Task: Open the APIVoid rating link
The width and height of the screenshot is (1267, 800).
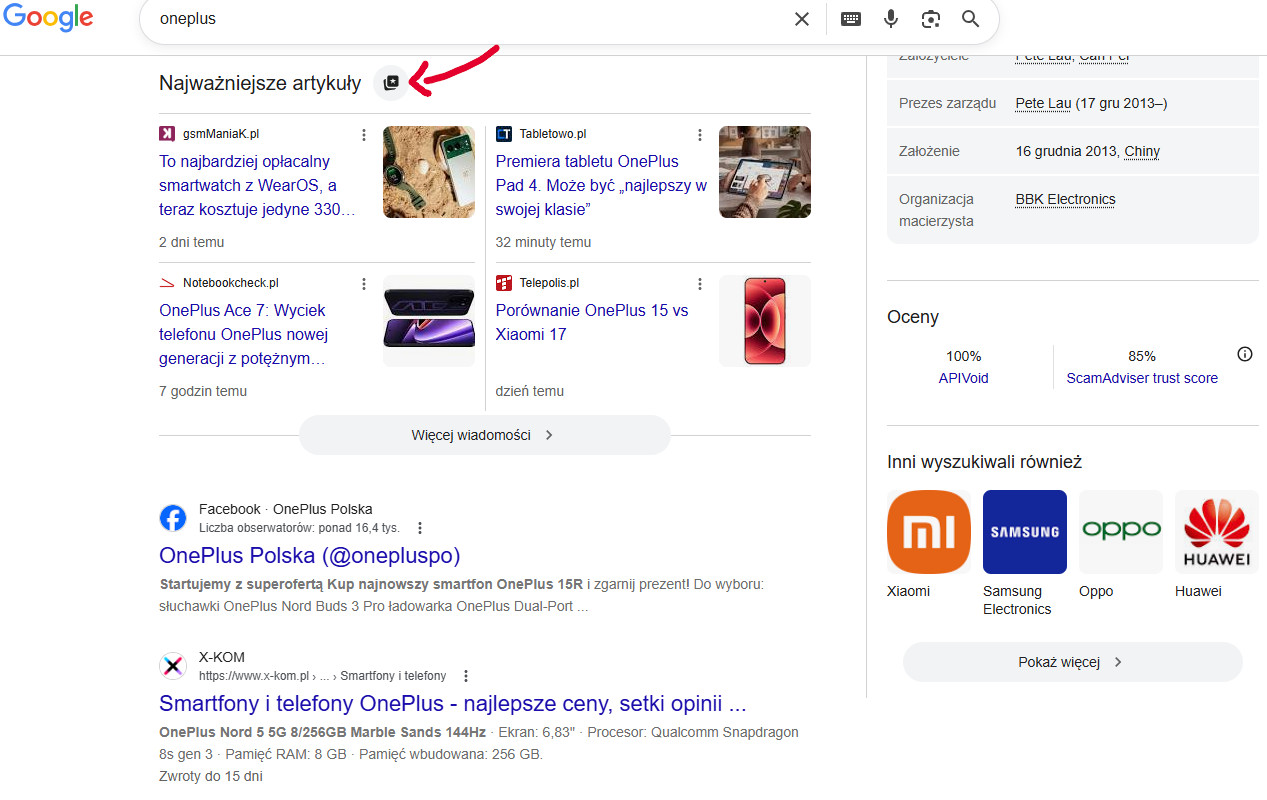Action: pos(963,378)
